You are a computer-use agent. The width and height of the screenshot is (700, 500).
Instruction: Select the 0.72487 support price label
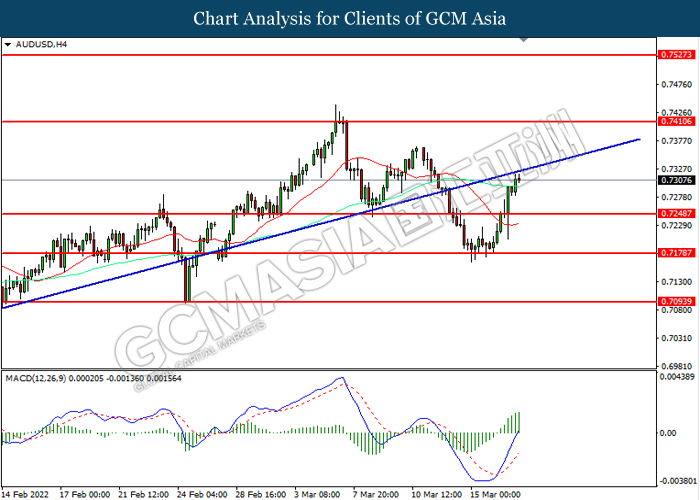[676, 213]
